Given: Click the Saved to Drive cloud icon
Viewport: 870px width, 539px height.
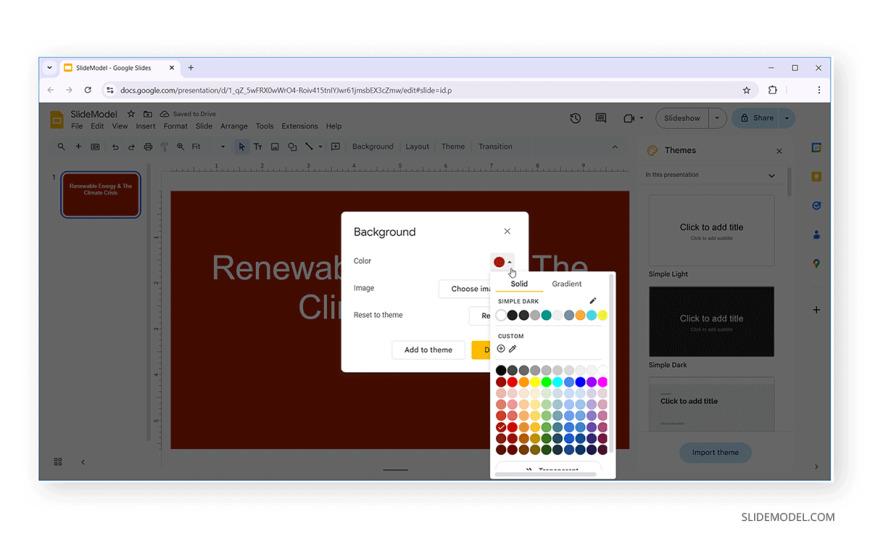Looking at the screenshot, I should pos(164,114).
